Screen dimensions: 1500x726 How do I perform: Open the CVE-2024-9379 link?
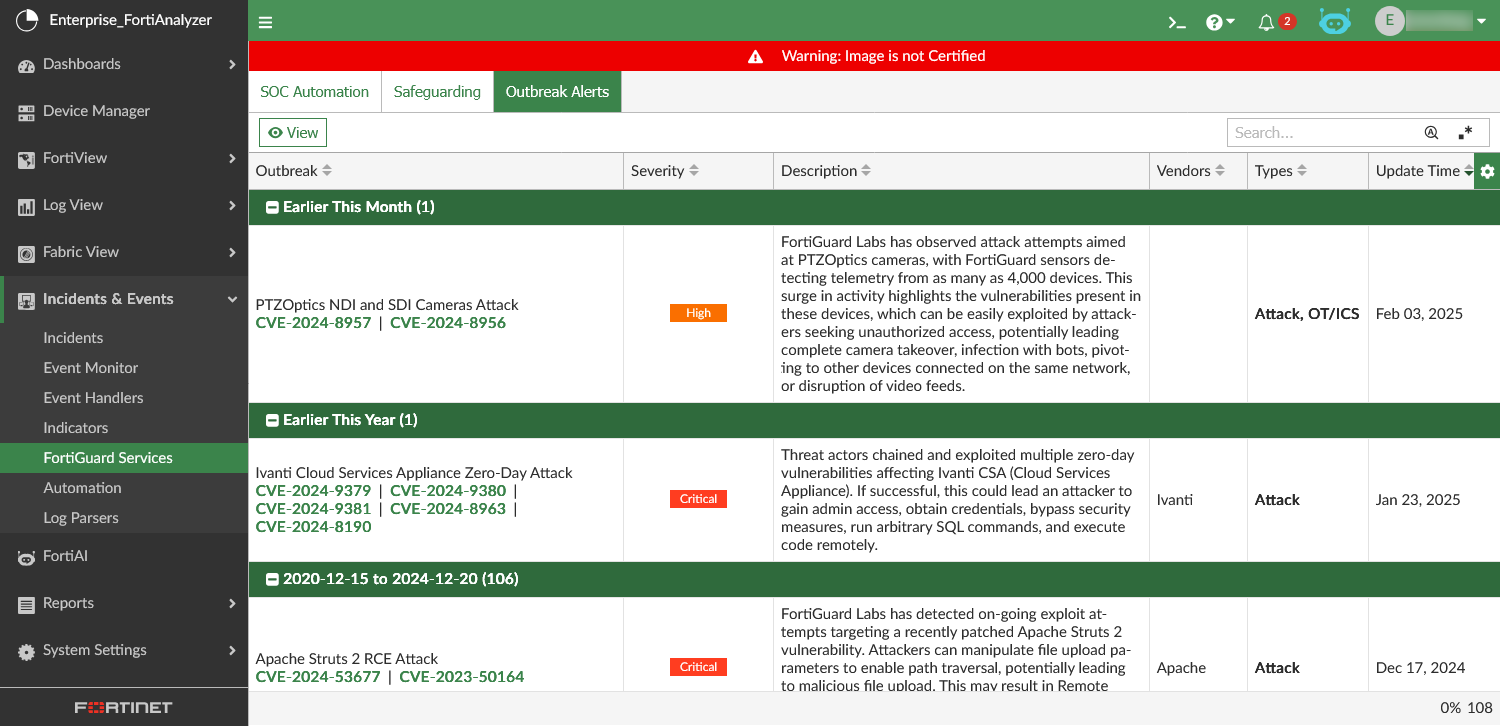click(313, 491)
